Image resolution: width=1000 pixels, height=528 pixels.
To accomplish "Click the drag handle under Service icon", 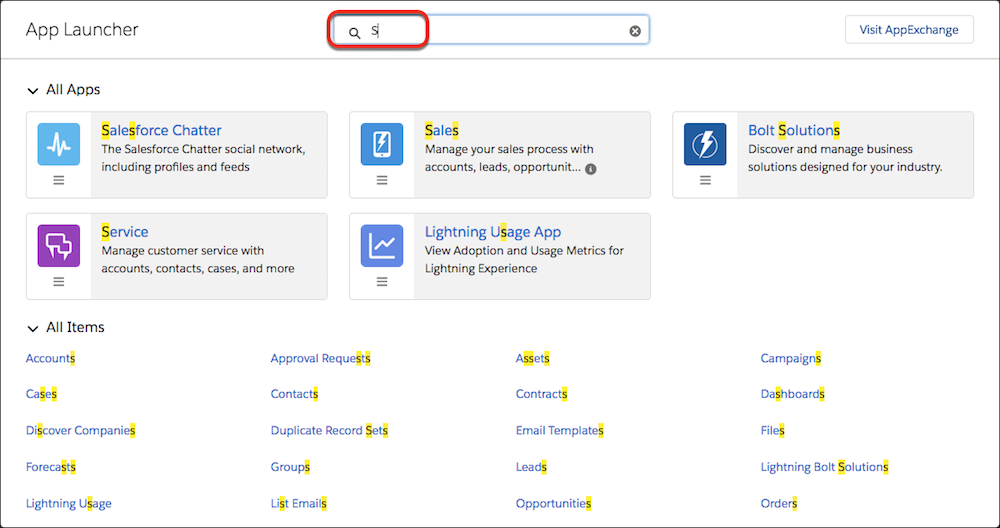I will tap(59, 282).
